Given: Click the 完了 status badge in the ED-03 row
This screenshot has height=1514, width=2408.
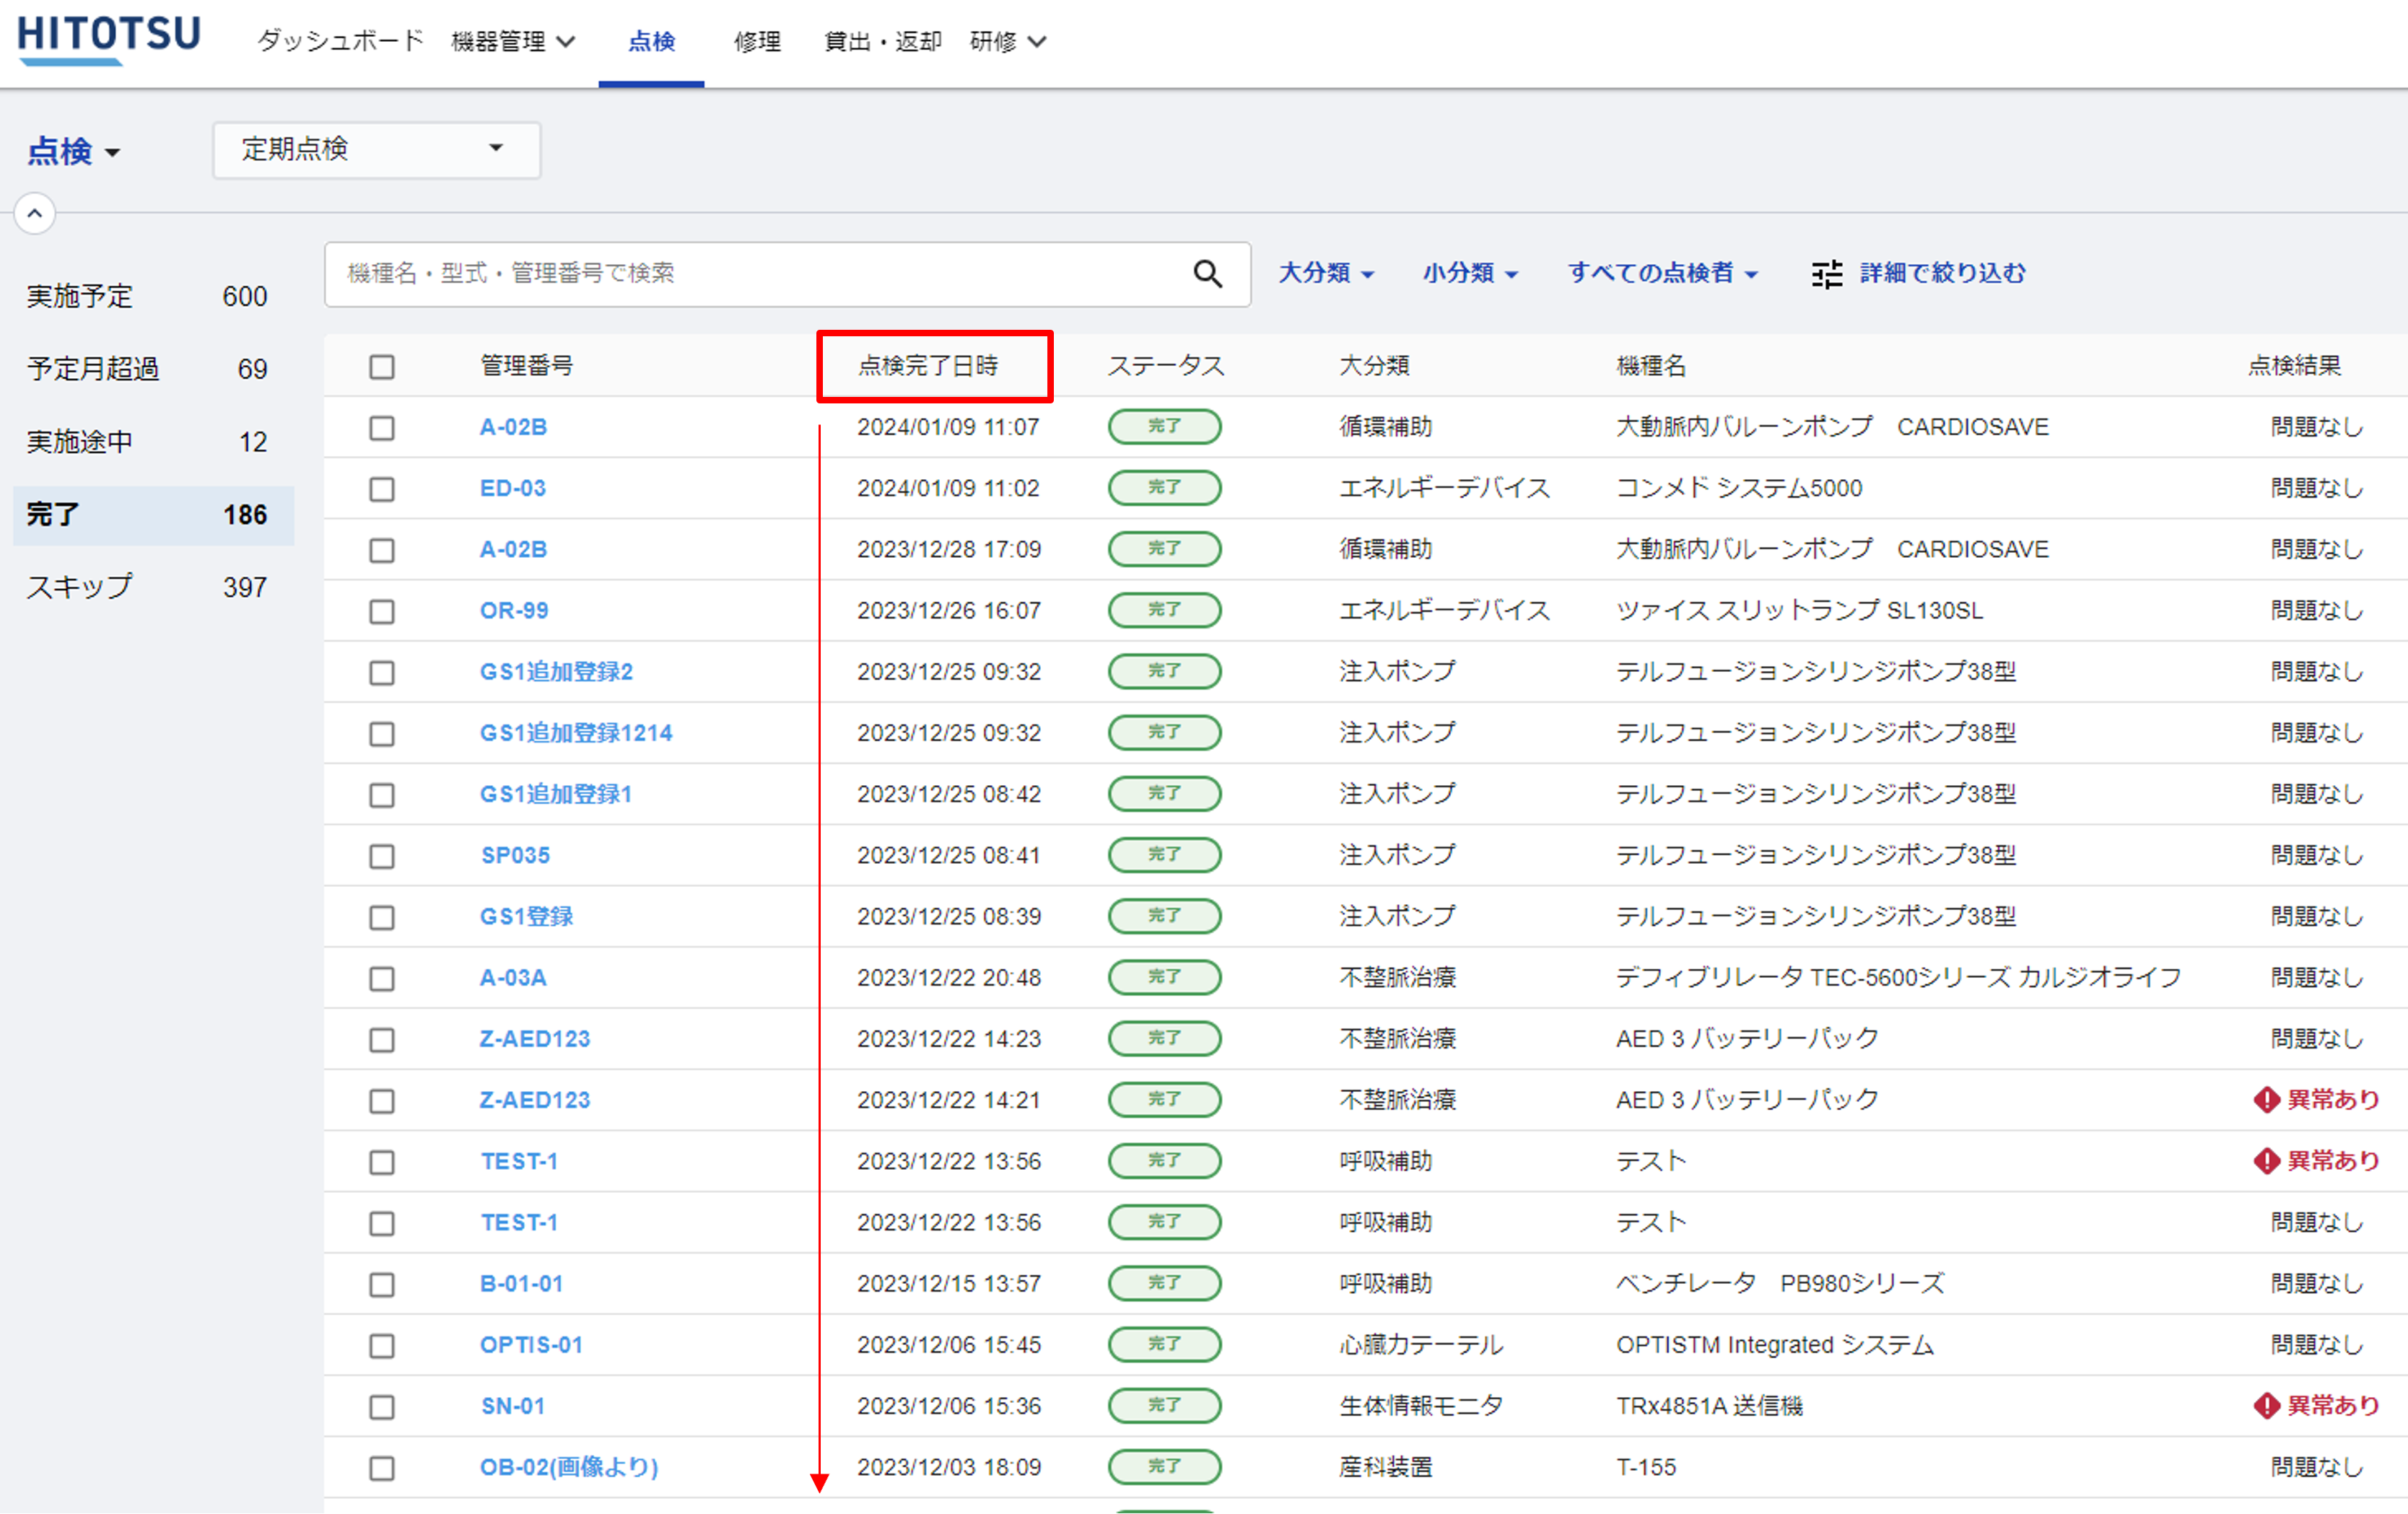Looking at the screenshot, I should tap(1164, 488).
